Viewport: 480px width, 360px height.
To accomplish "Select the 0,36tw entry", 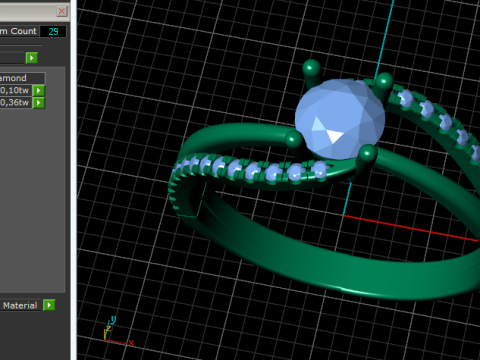I will [15, 103].
